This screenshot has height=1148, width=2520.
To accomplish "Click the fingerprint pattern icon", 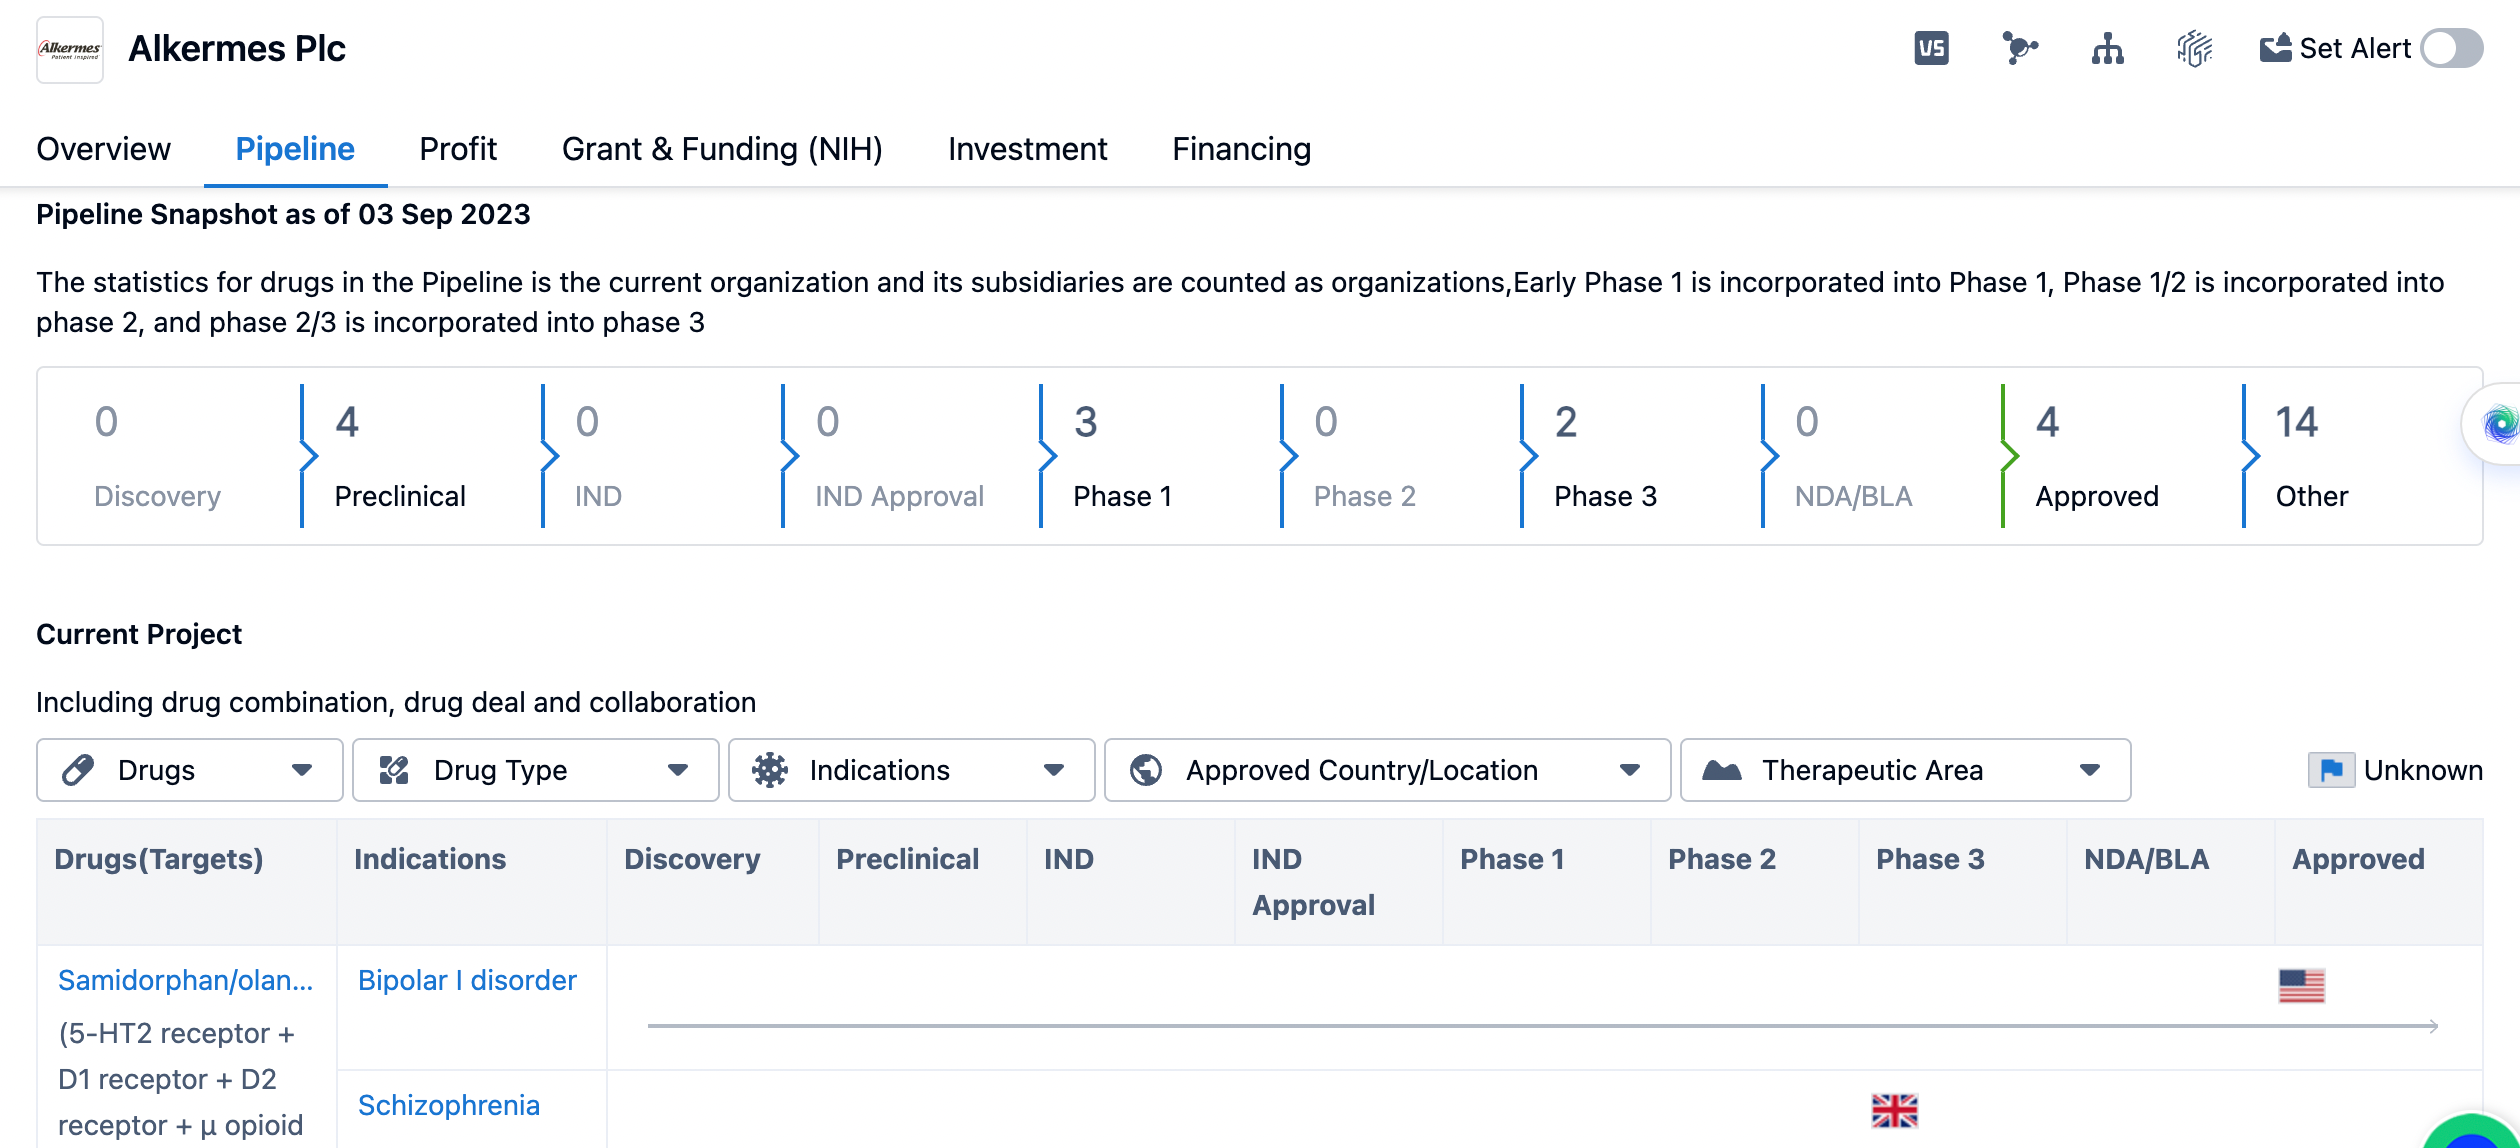I will tap(2194, 48).
